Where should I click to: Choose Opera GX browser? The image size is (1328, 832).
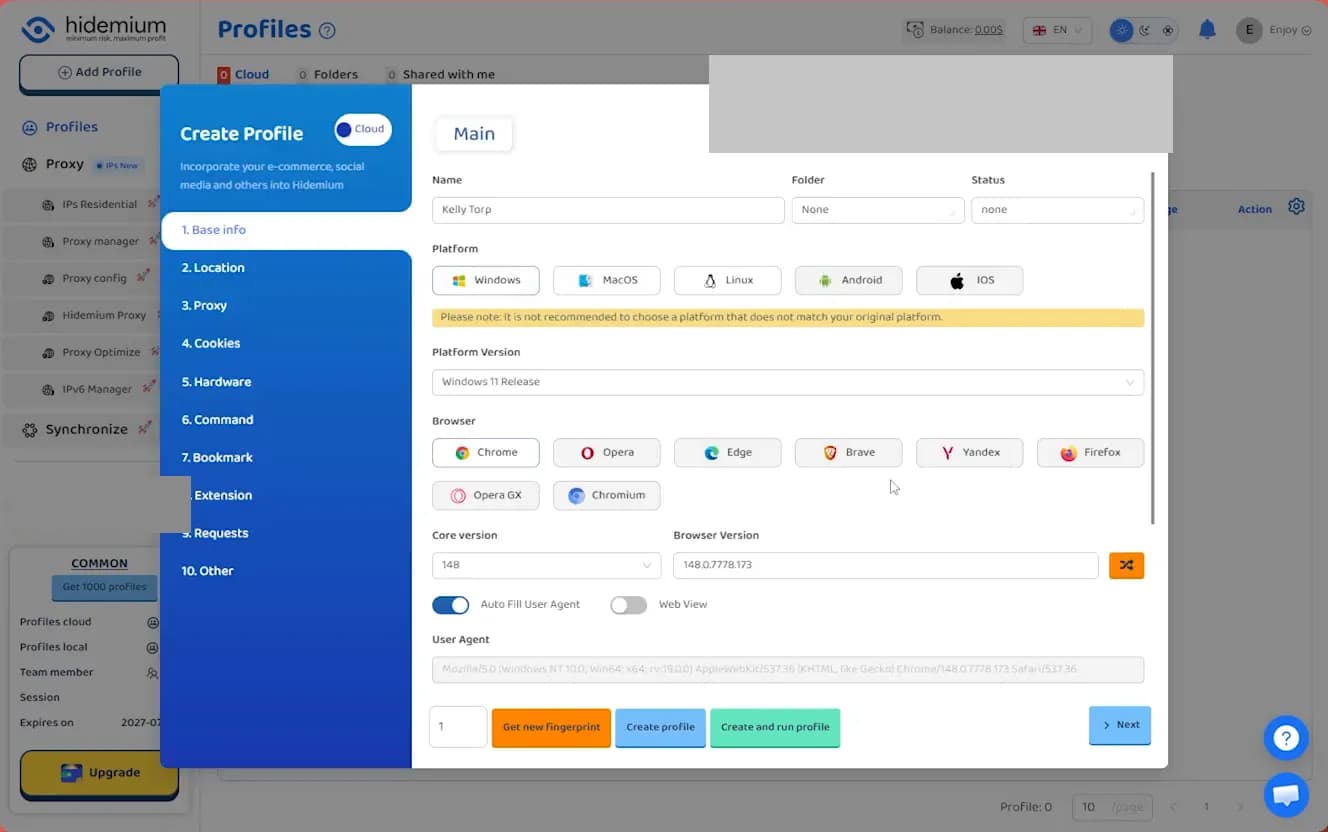click(x=486, y=495)
